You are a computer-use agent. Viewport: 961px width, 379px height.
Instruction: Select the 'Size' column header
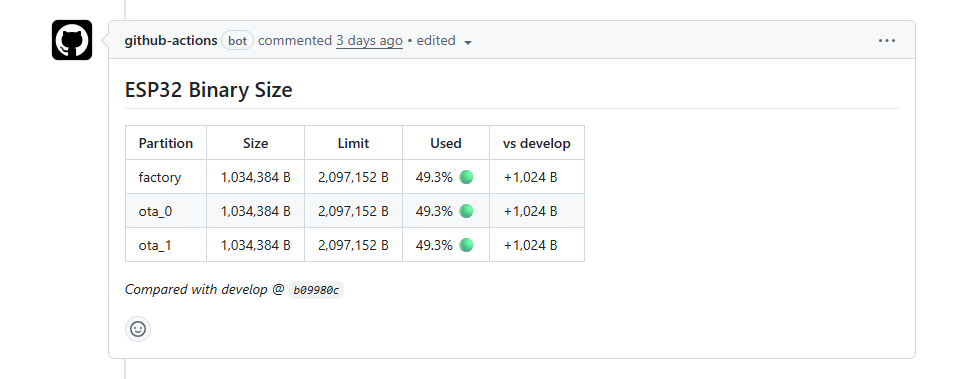click(256, 144)
